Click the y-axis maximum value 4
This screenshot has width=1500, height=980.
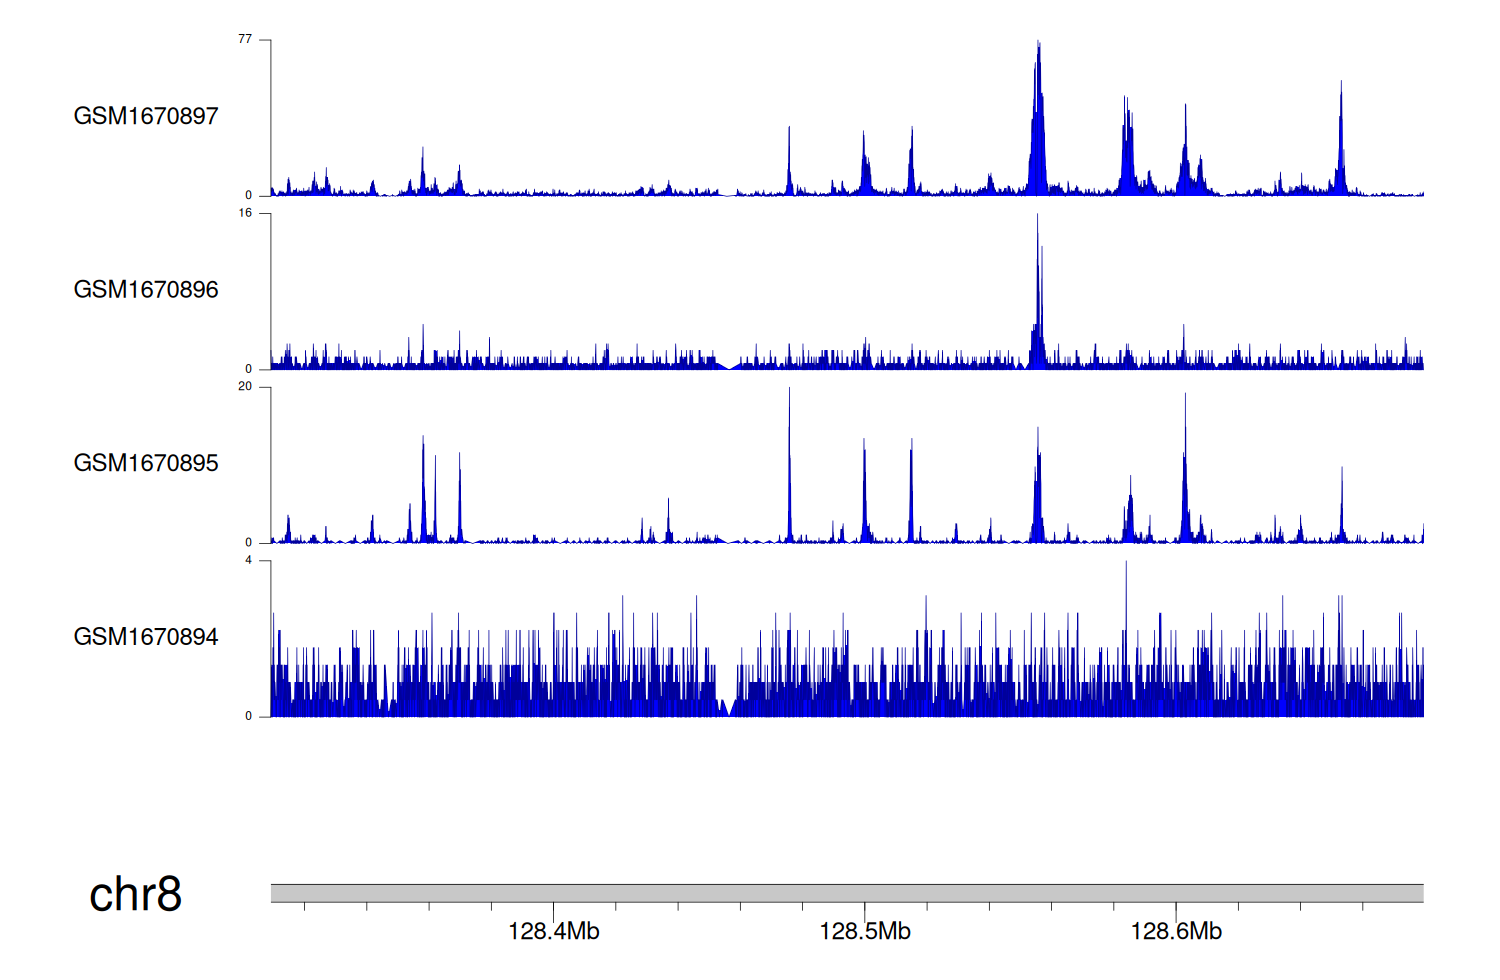coord(248,561)
